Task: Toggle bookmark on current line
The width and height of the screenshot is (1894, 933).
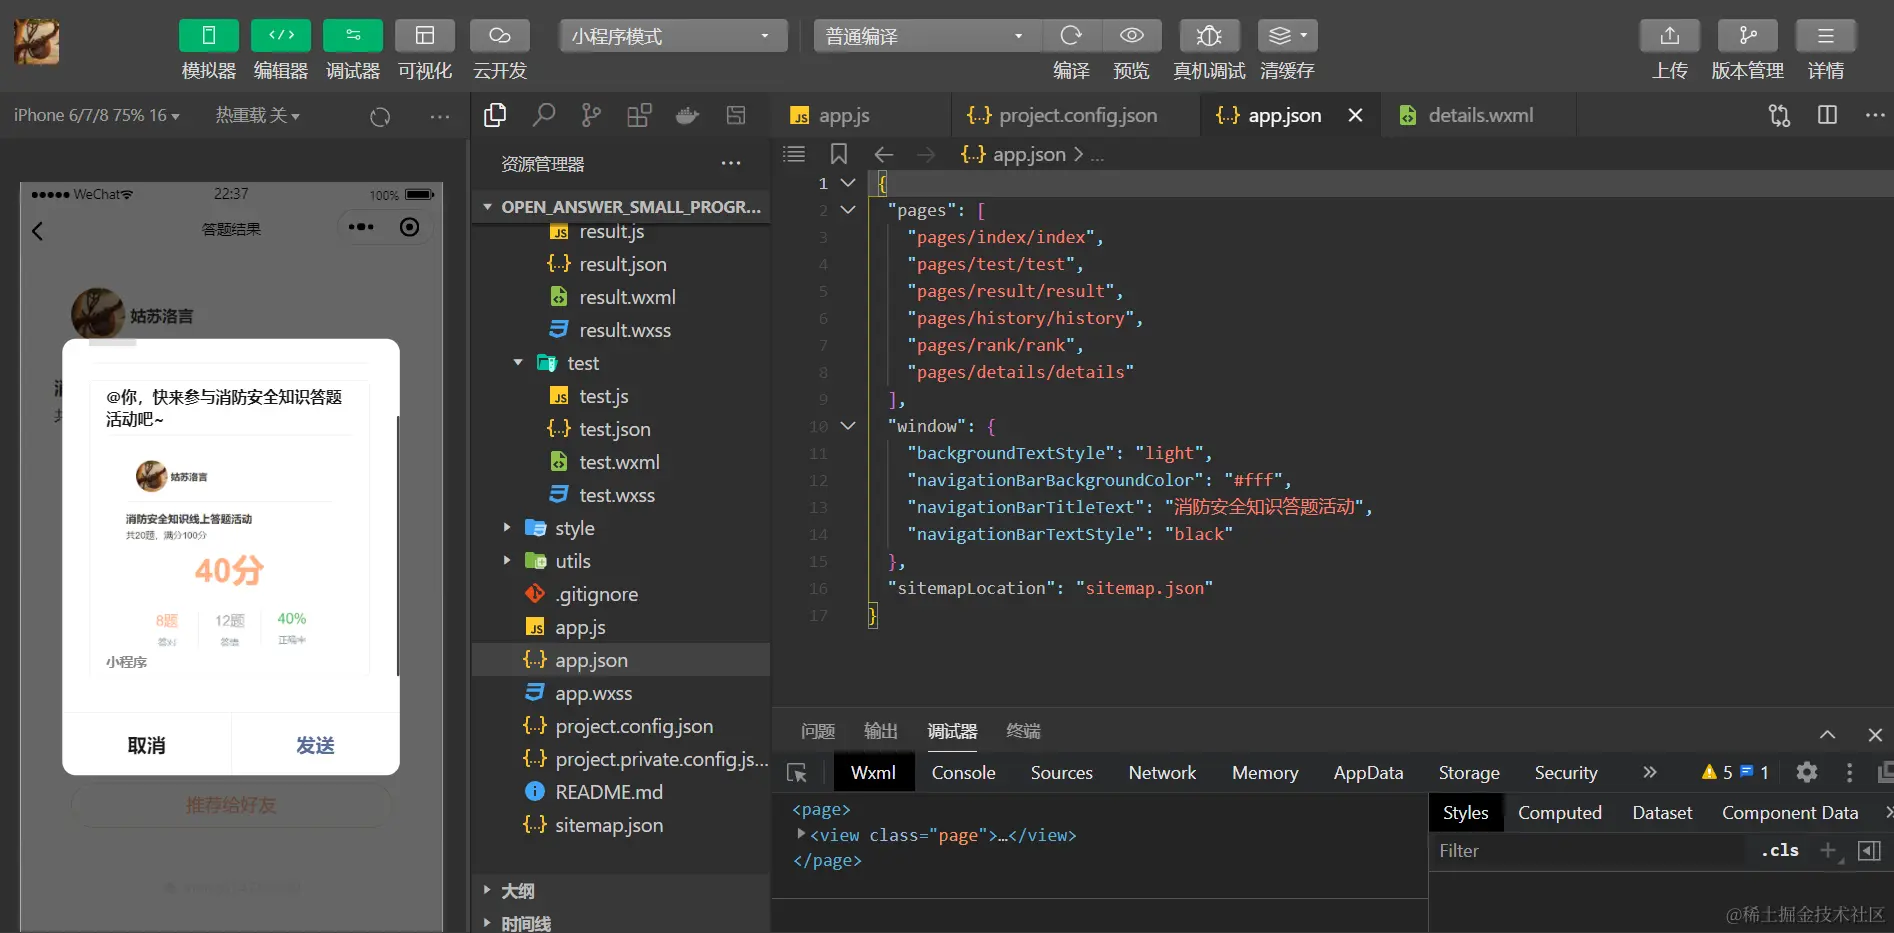Action: (839, 154)
